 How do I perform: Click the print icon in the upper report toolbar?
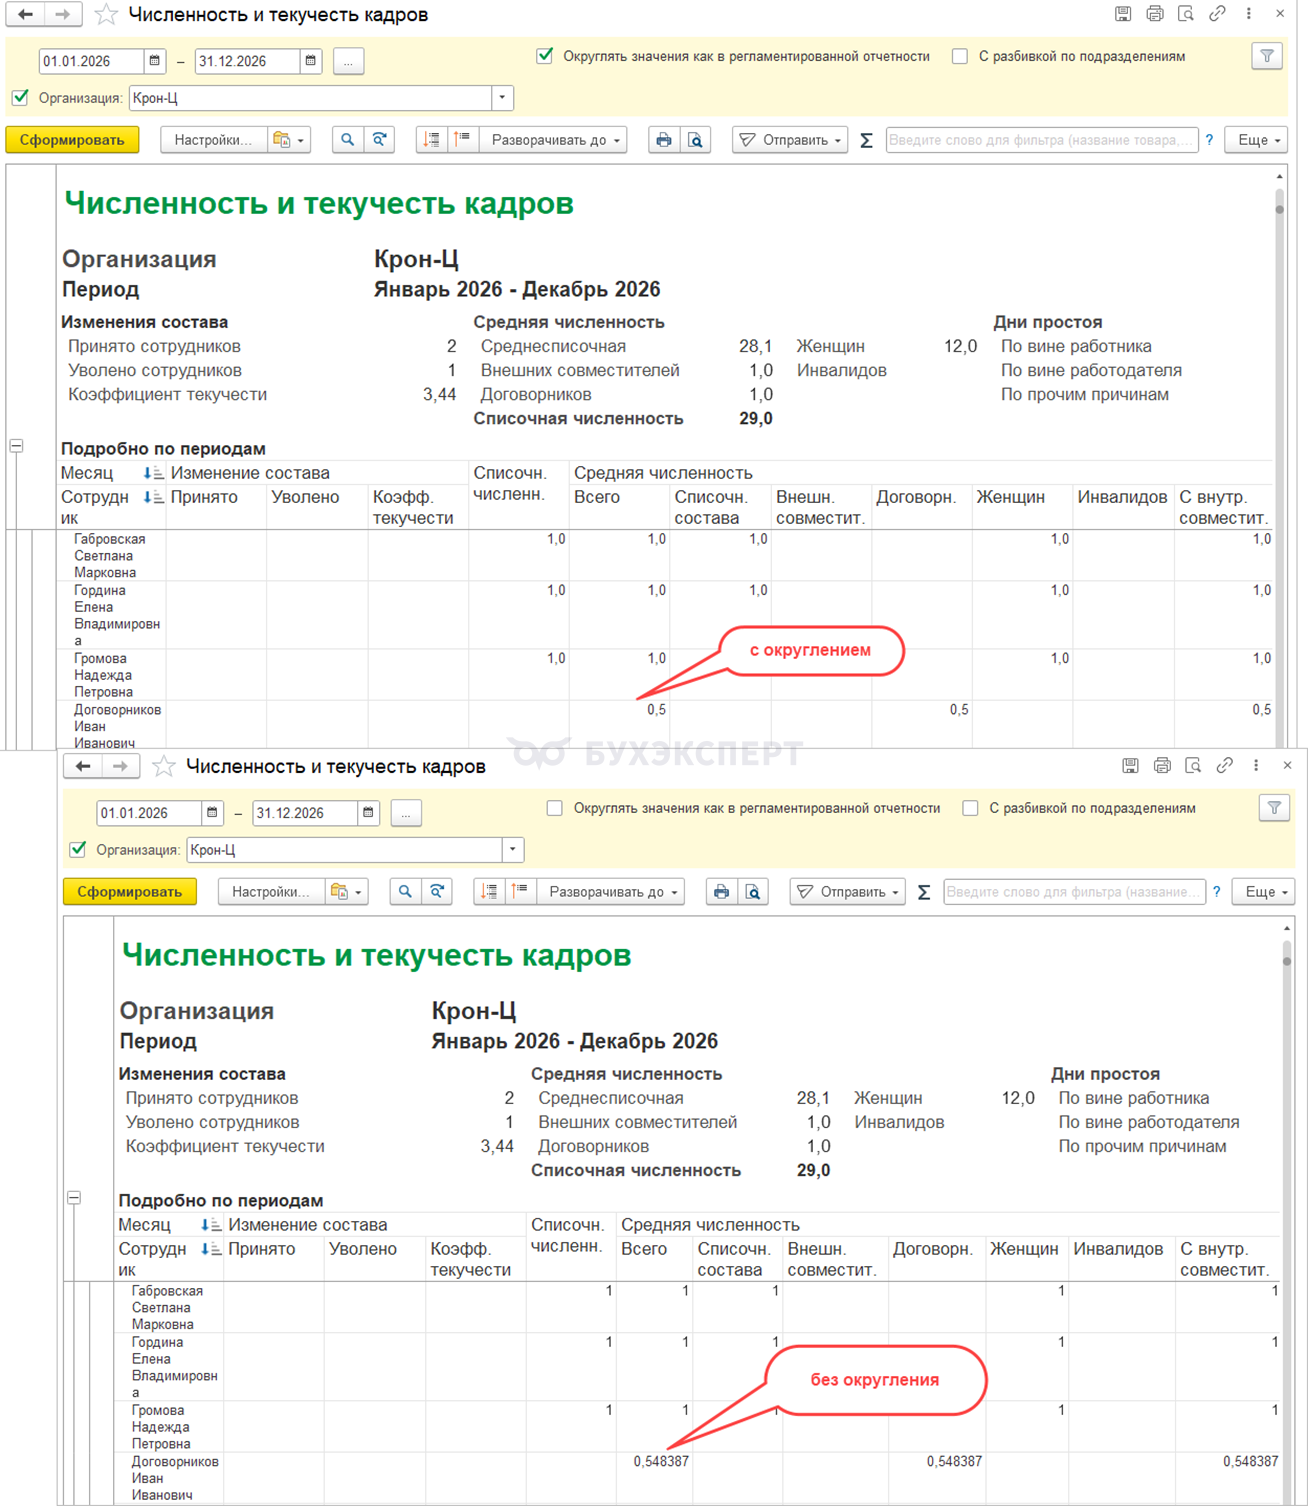(x=663, y=140)
